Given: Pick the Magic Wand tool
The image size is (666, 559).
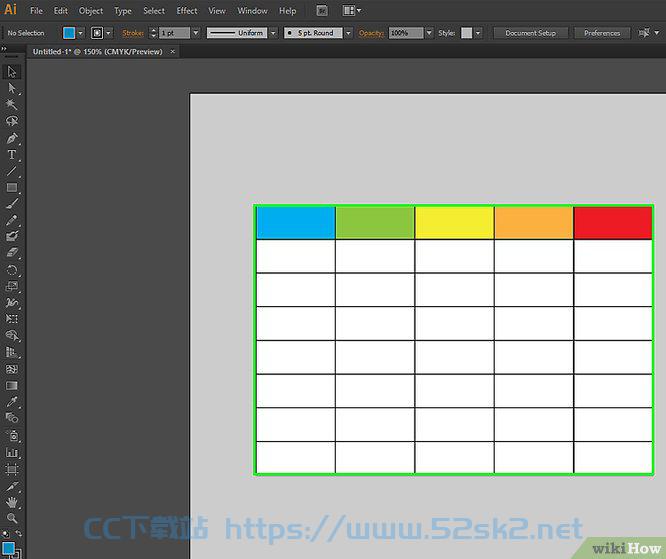Looking at the screenshot, I should point(11,104).
